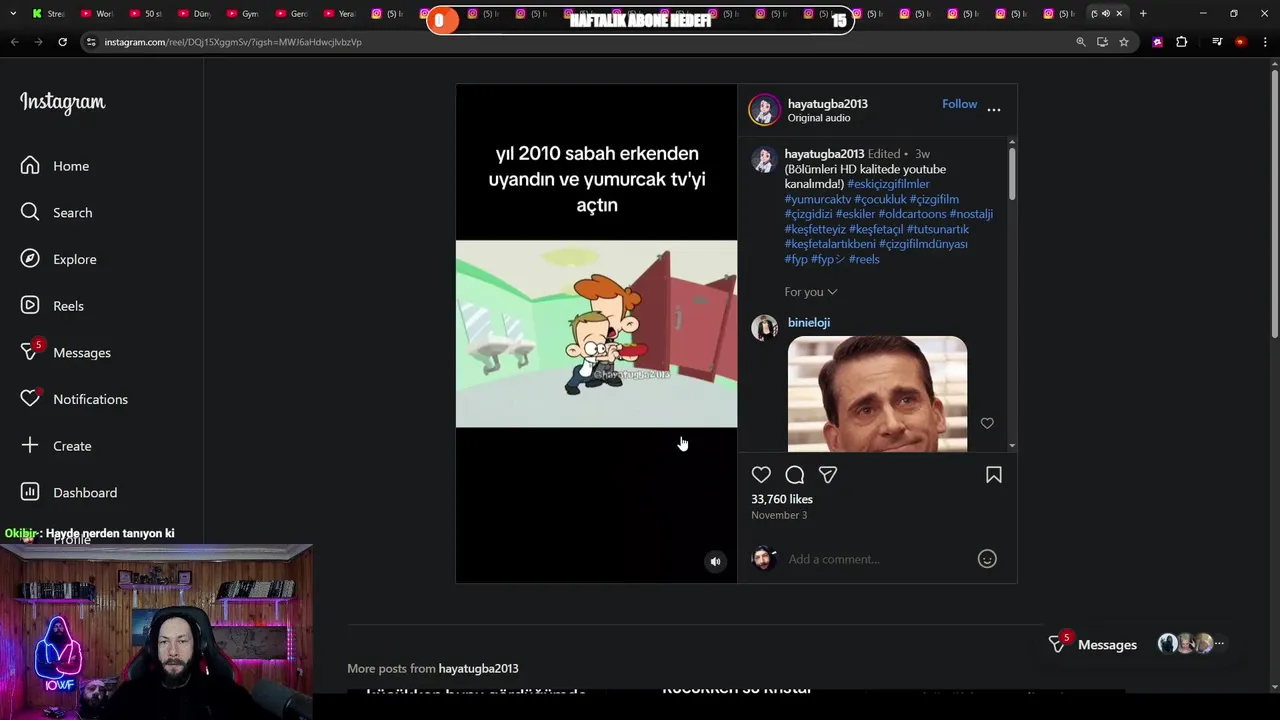Expand the For you comments dropdown
This screenshot has height=720, width=1280.
[811, 292]
